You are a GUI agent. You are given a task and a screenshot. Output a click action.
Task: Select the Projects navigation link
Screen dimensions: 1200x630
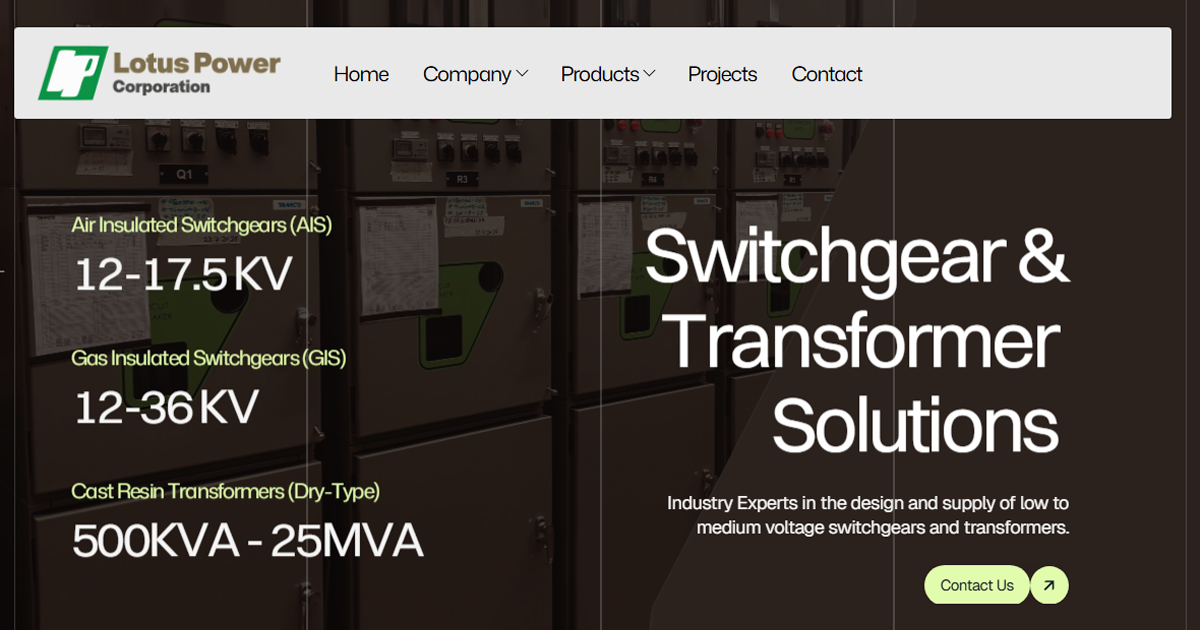coord(722,73)
